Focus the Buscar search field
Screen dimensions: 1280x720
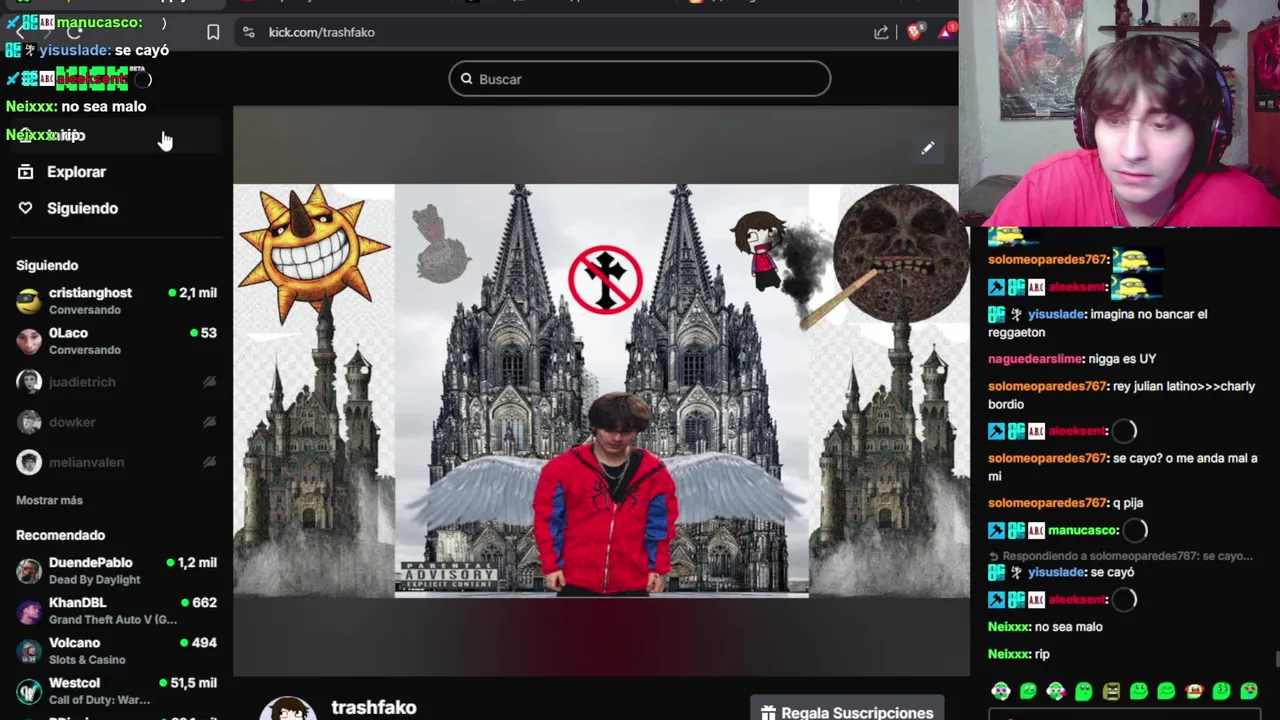click(x=640, y=79)
